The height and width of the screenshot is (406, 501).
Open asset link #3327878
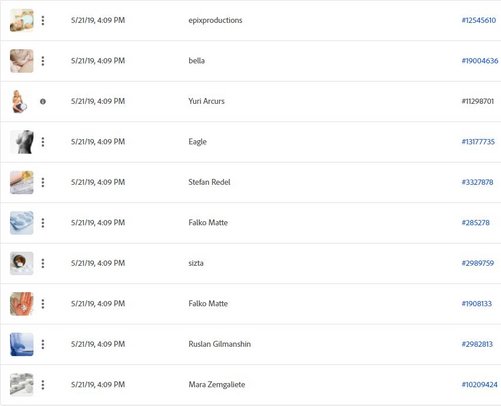[x=477, y=182]
